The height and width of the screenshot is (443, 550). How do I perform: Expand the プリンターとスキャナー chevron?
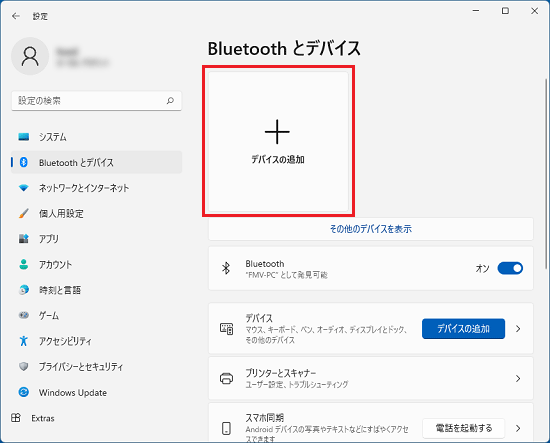point(518,378)
